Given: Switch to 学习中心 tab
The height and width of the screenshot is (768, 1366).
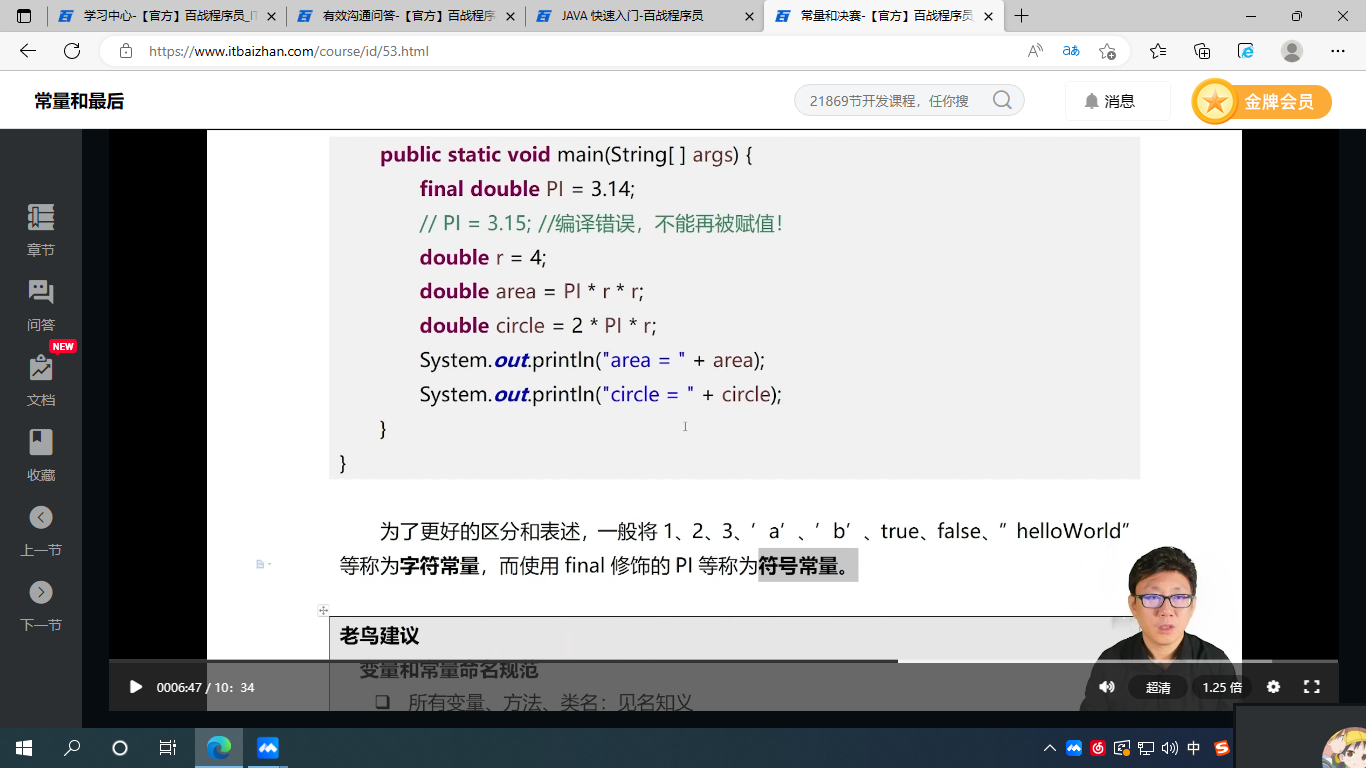Looking at the screenshot, I should (167, 16).
